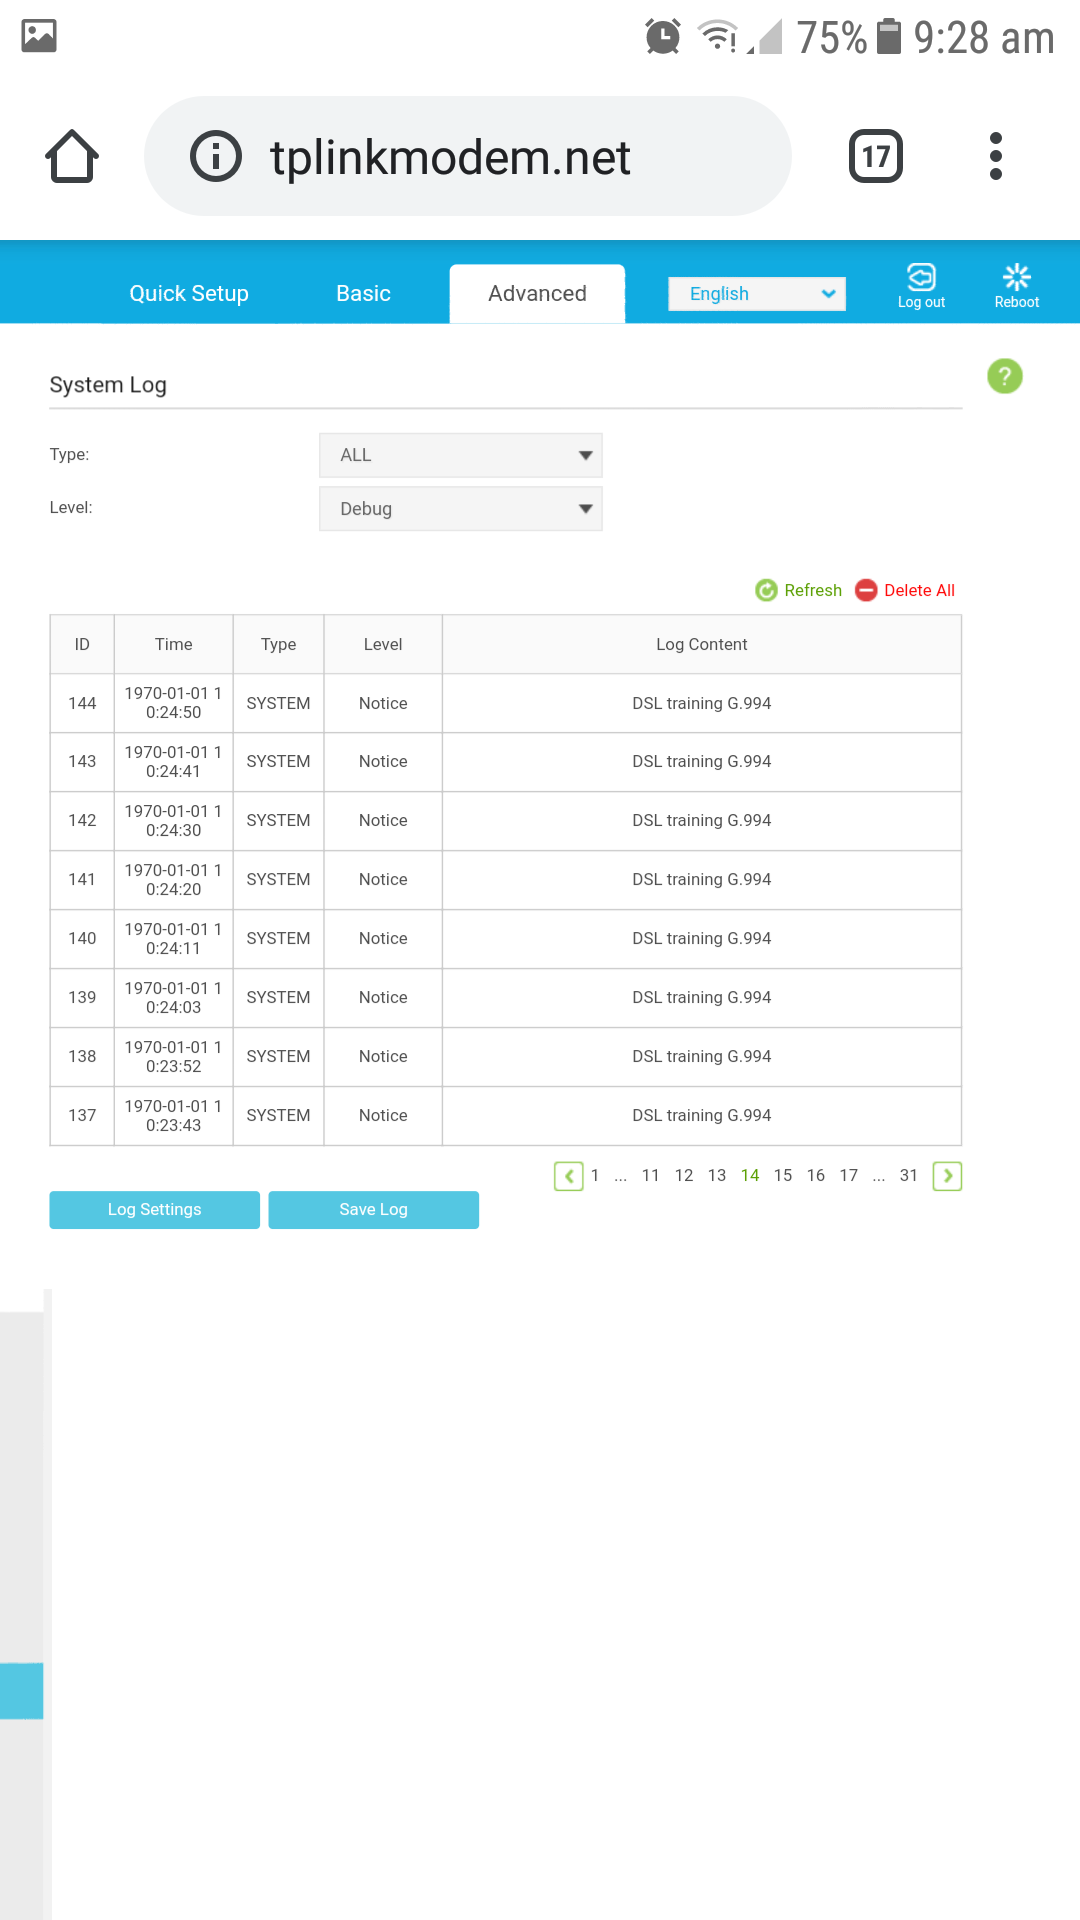Click the Log Settings button

coord(155,1210)
